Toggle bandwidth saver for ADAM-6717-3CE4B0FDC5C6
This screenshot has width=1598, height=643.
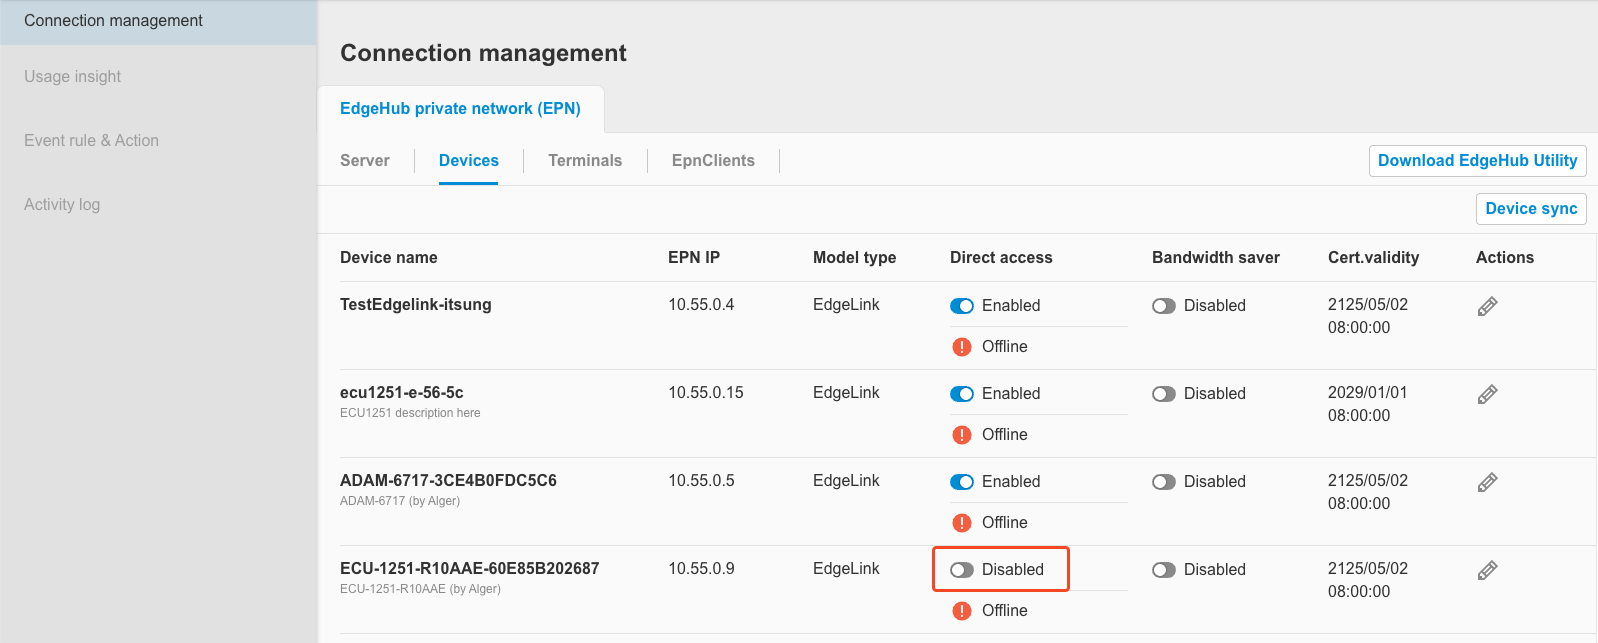coord(1164,482)
